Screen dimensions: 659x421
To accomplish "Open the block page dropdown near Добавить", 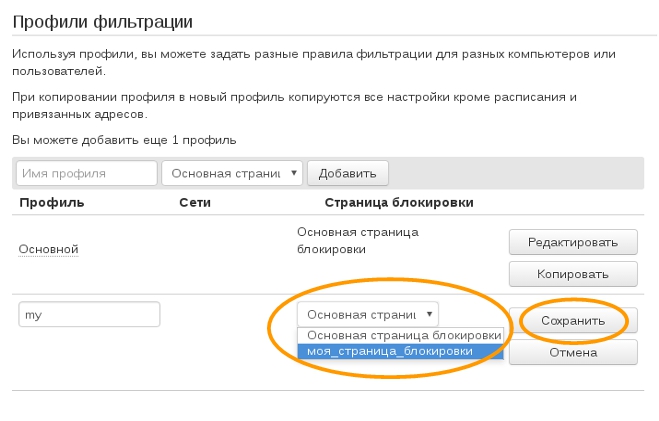I will (232, 173).
